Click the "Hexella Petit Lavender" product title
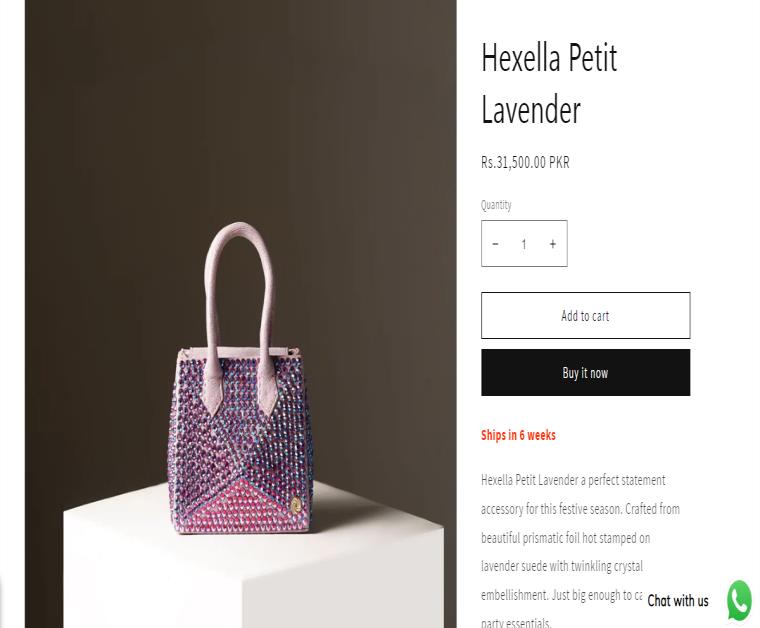760x628 pixels. (x=549, y=83)
